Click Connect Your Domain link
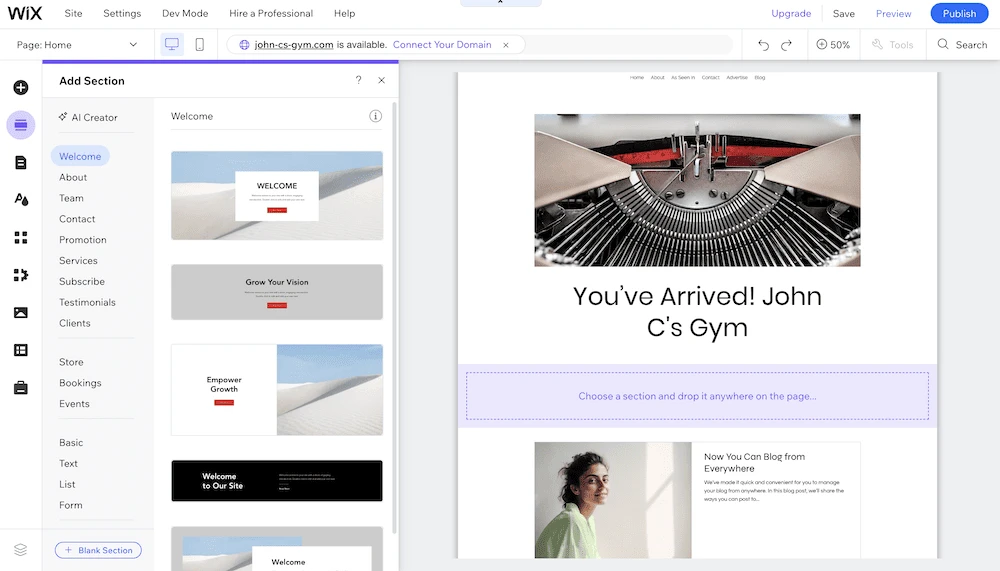This screenshot has height=571, width=1000. [x=442, y=45]
